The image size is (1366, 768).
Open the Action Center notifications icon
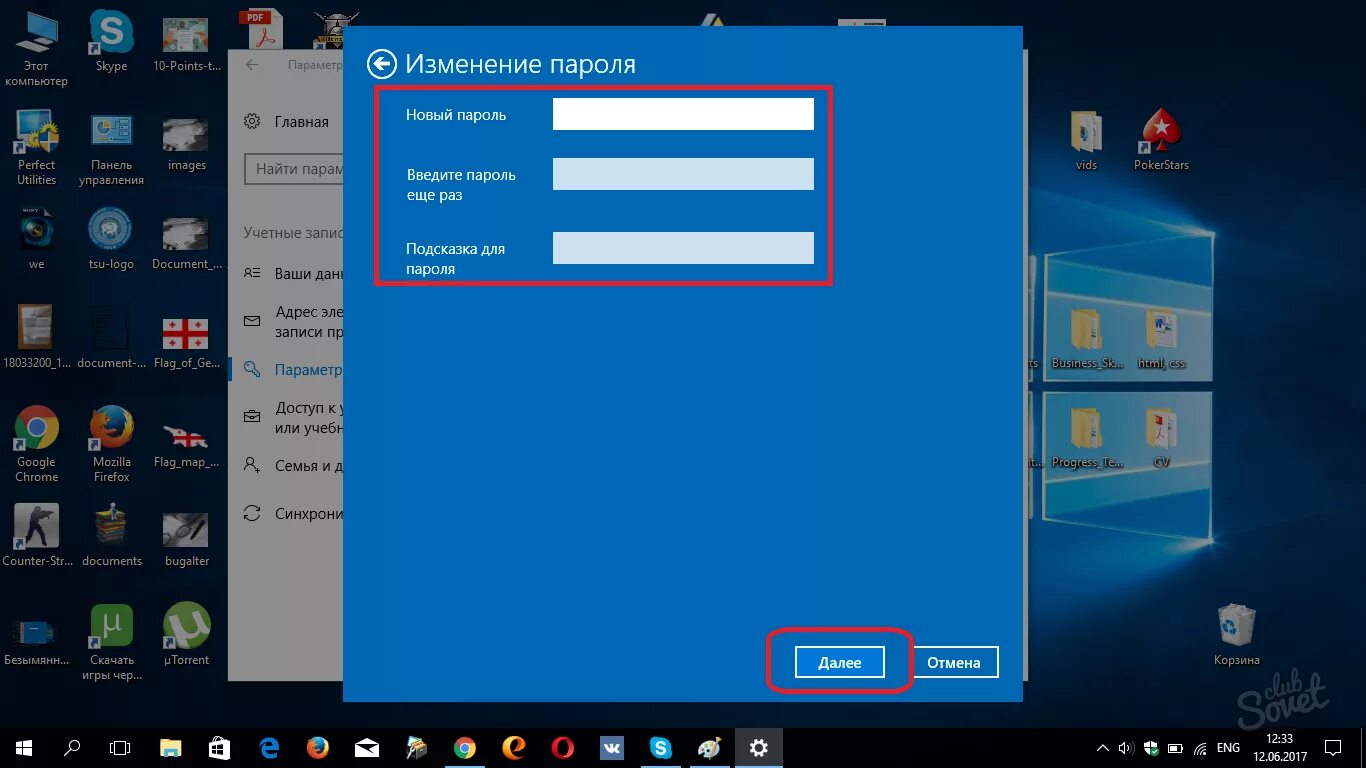pyautogui.click(x=1332, y=747)
